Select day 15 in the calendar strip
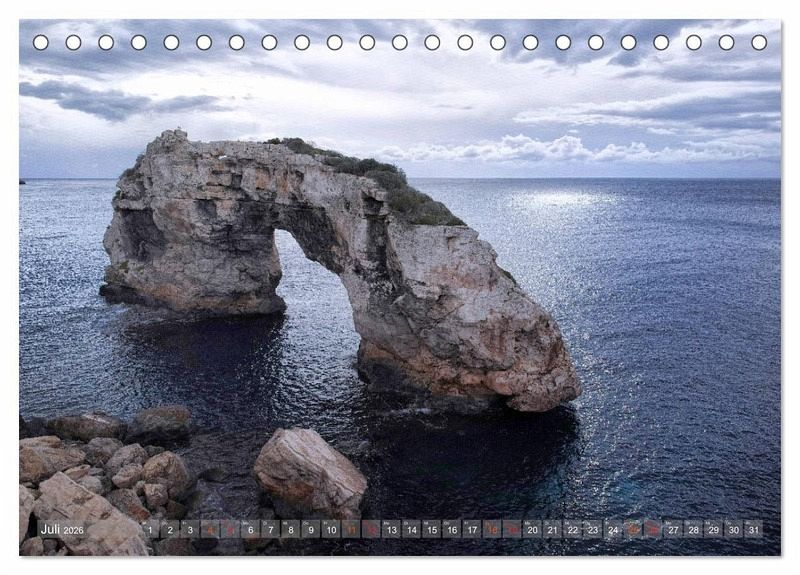The image size is (800, 575). tap(432, 529)
